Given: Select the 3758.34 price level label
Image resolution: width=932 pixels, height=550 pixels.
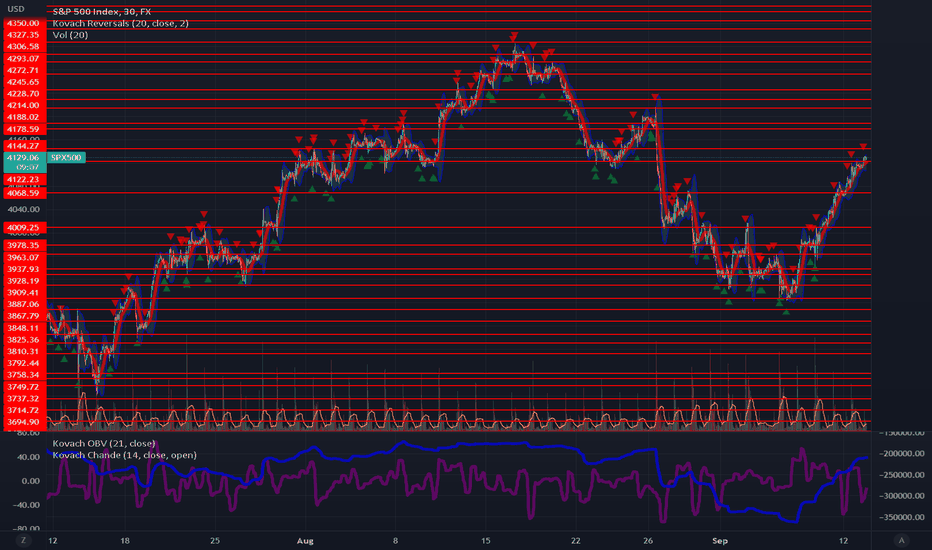Looking at the screenshot, I should click(24, 375).
